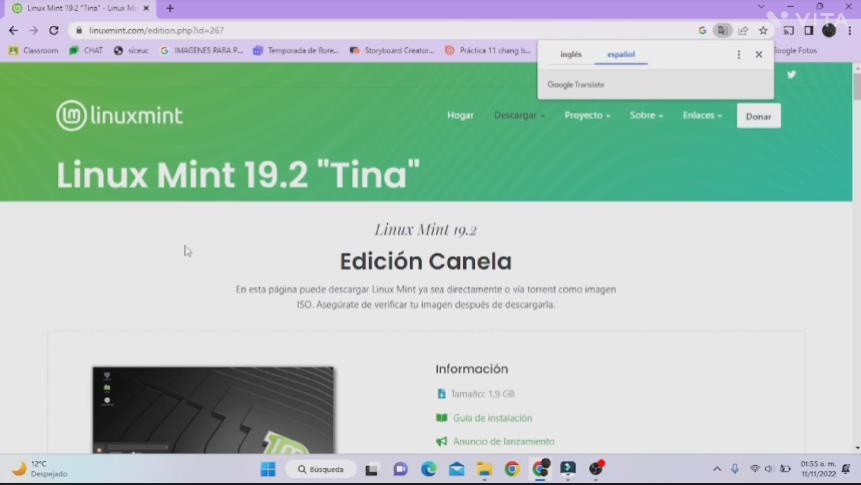This screenshot has height=485, width=861.
Task: Expand the Proyecto menu
Action: [x=587, y=115]
